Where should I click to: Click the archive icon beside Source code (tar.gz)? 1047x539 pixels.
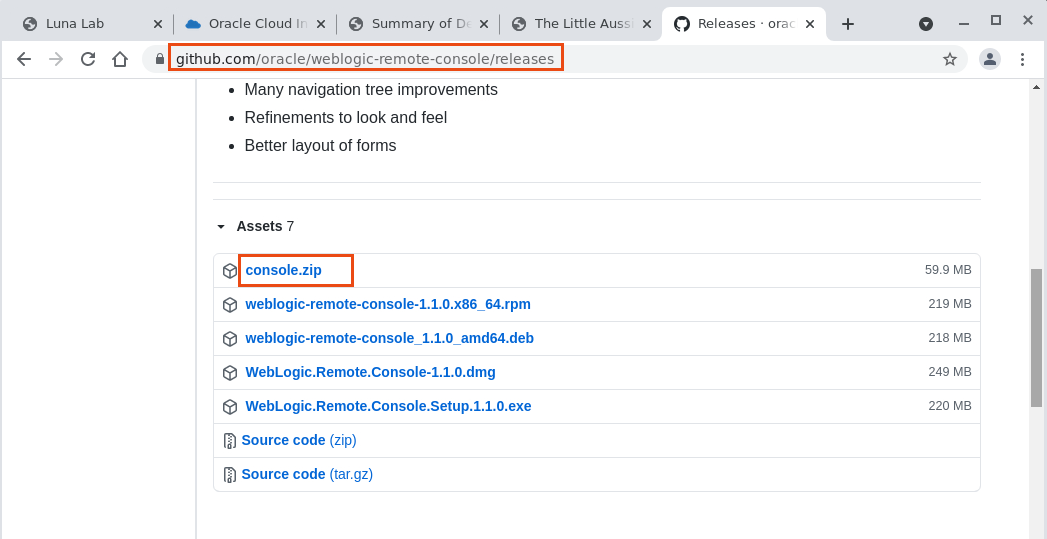(x=230, y=475)
